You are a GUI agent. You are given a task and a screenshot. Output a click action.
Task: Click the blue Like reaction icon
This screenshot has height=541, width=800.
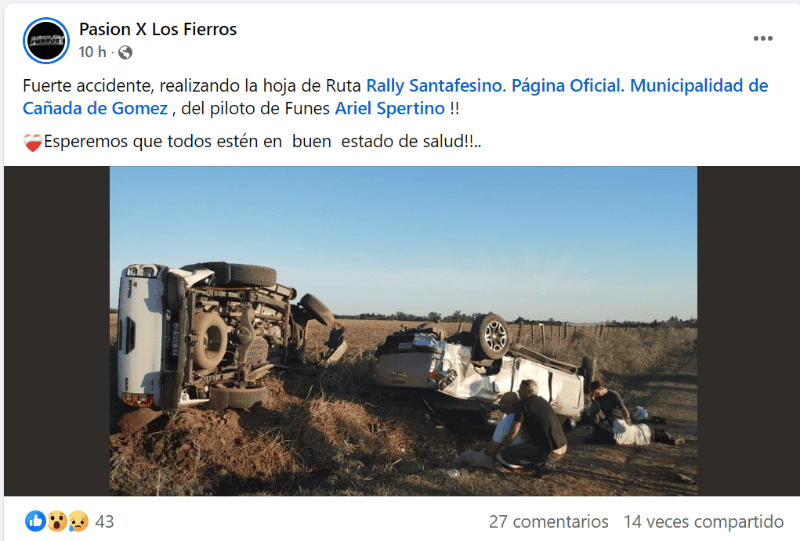point(35,521)
